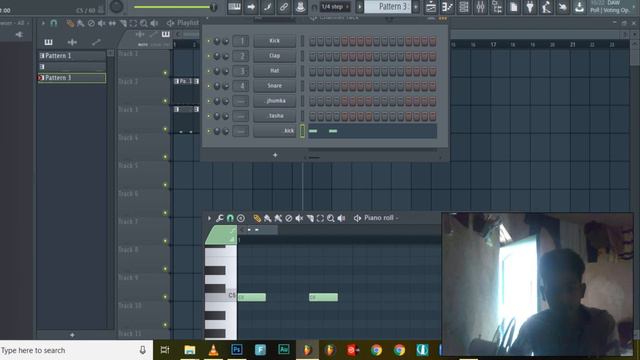The image size is (640, 360).
Task: Select the Playlist slip tool
Action: point(112,24)
